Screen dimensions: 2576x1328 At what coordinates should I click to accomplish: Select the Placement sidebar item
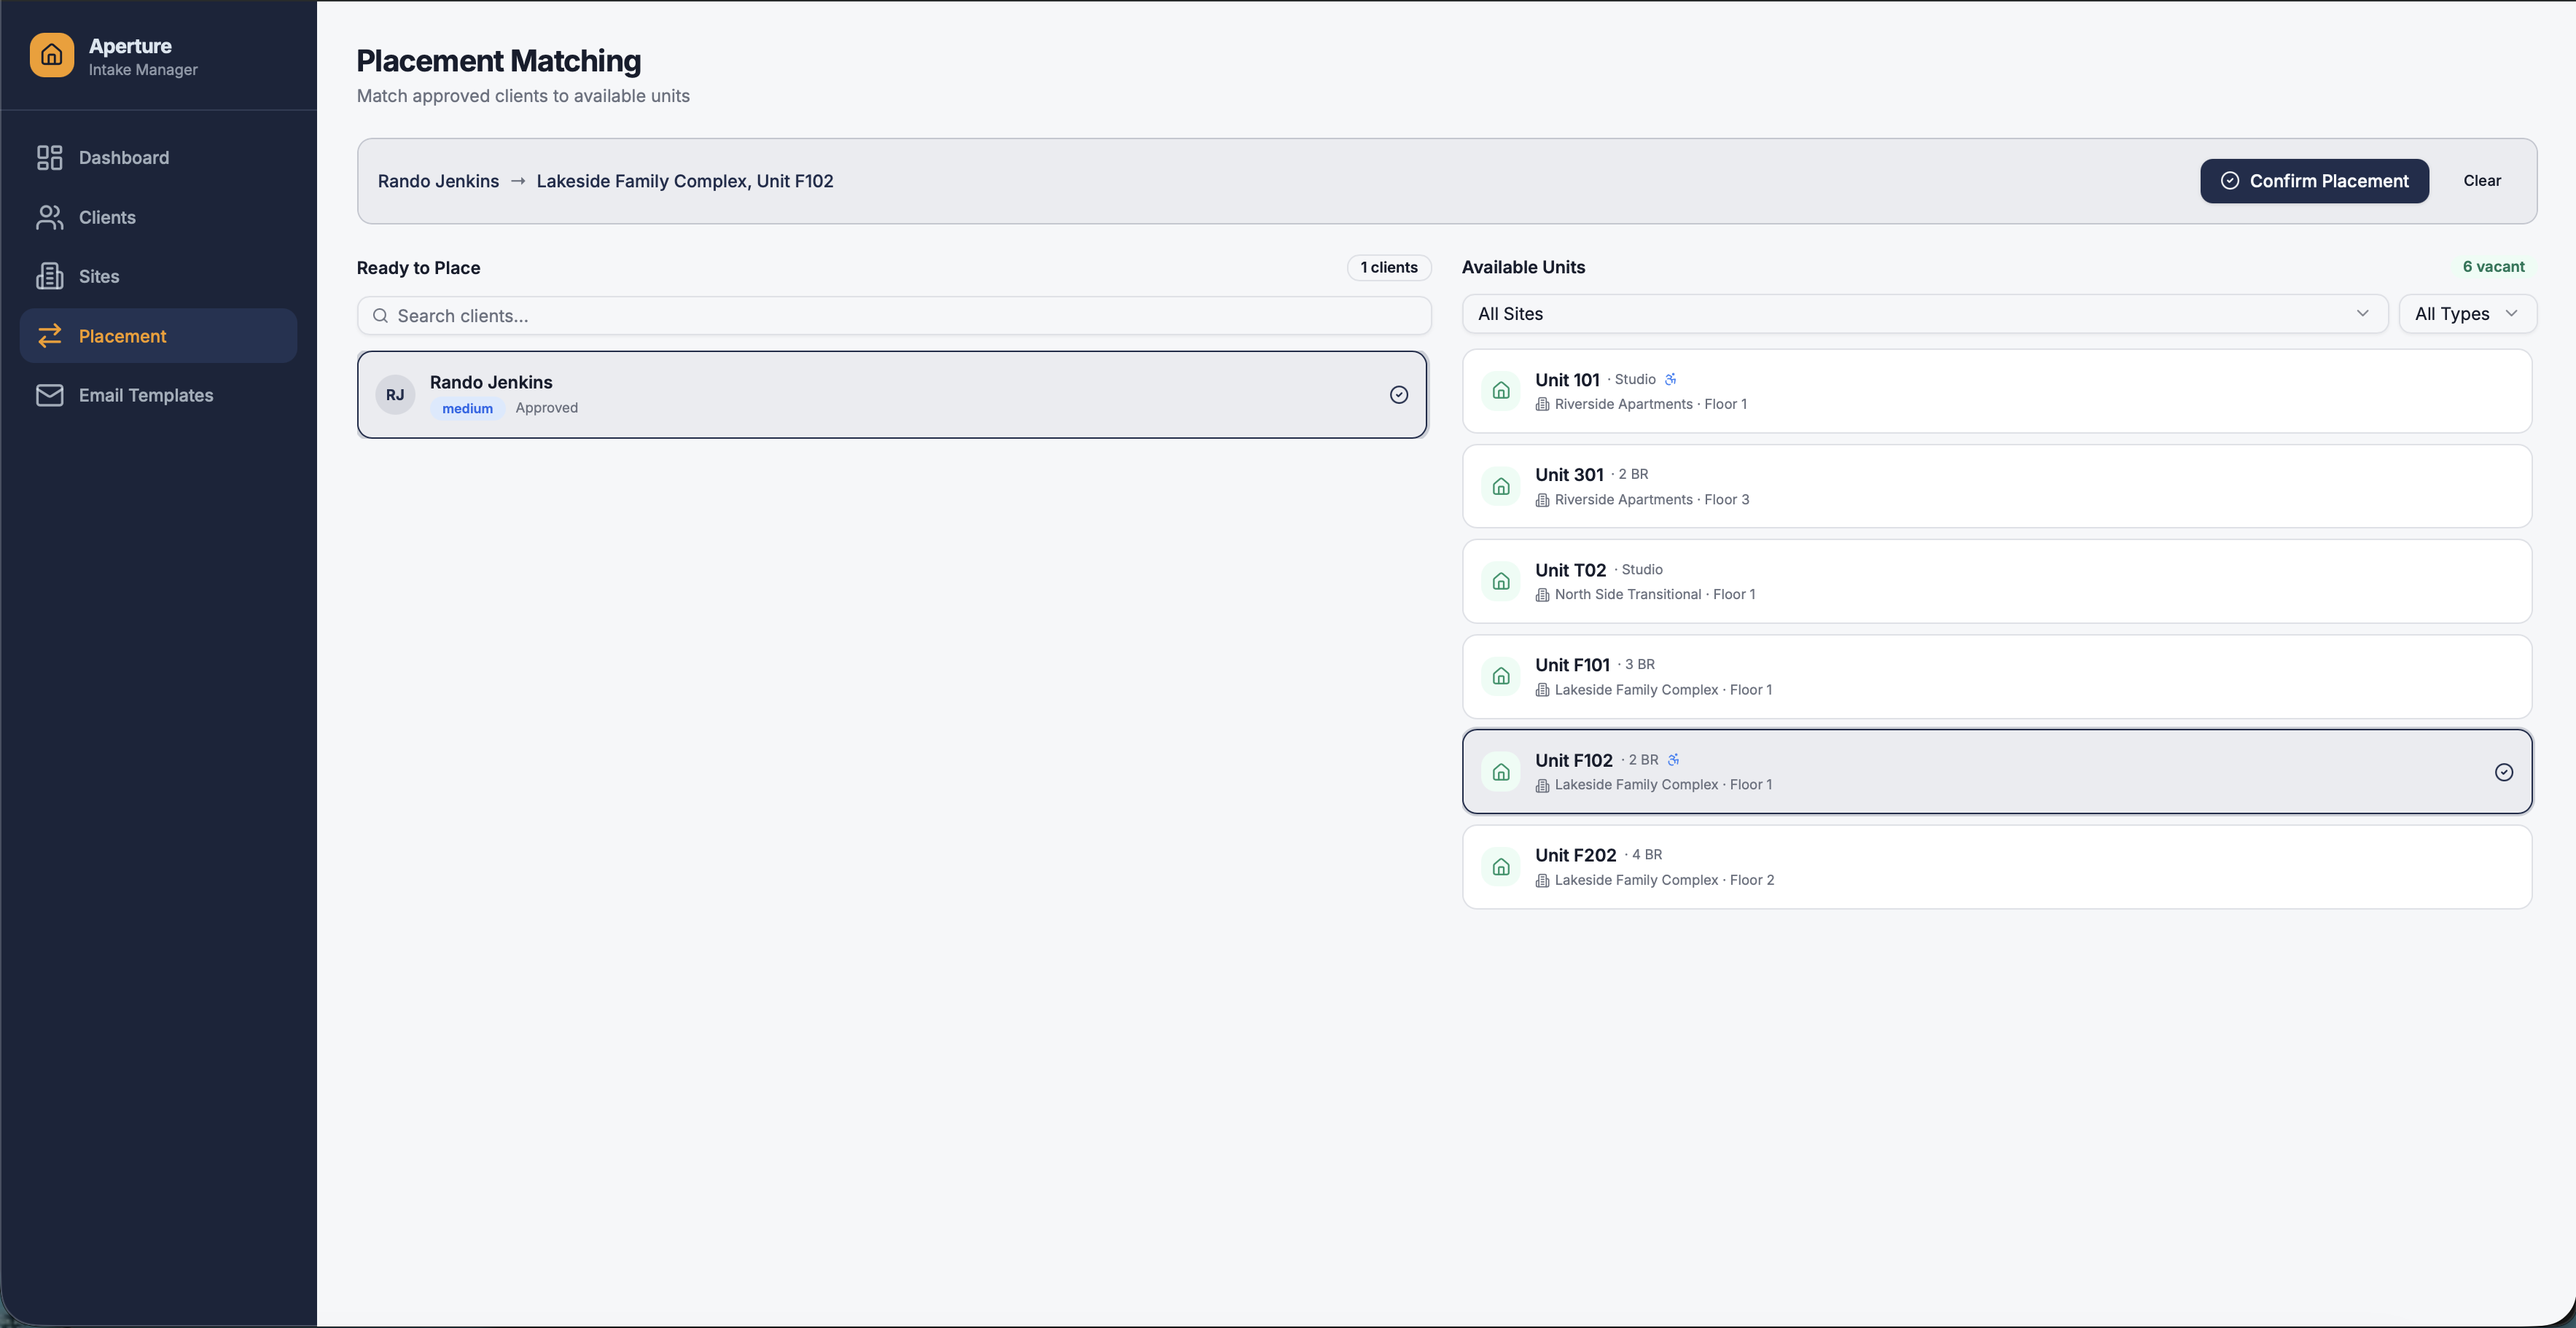(x=158, y=336)
